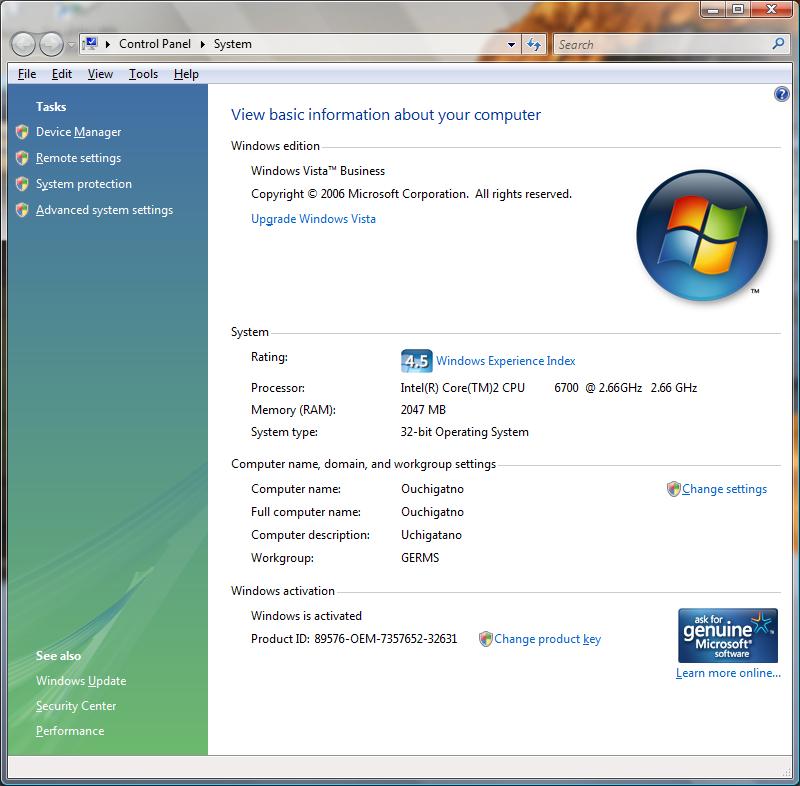The width and height of the screenshot is (800, 786).
Task: Click the Windows Vista logo orb
Action: [702, 235]
